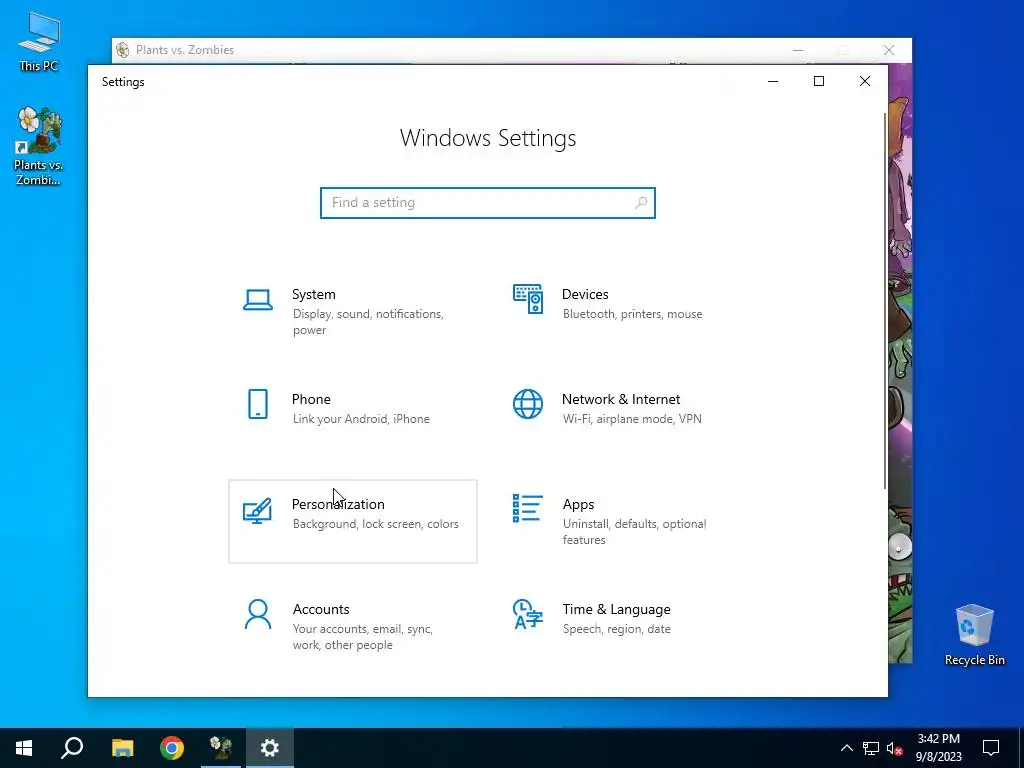Click the Plants vs. Zombies title bar icon
The image size is (1024, 768).
click(x=122, y=50)
